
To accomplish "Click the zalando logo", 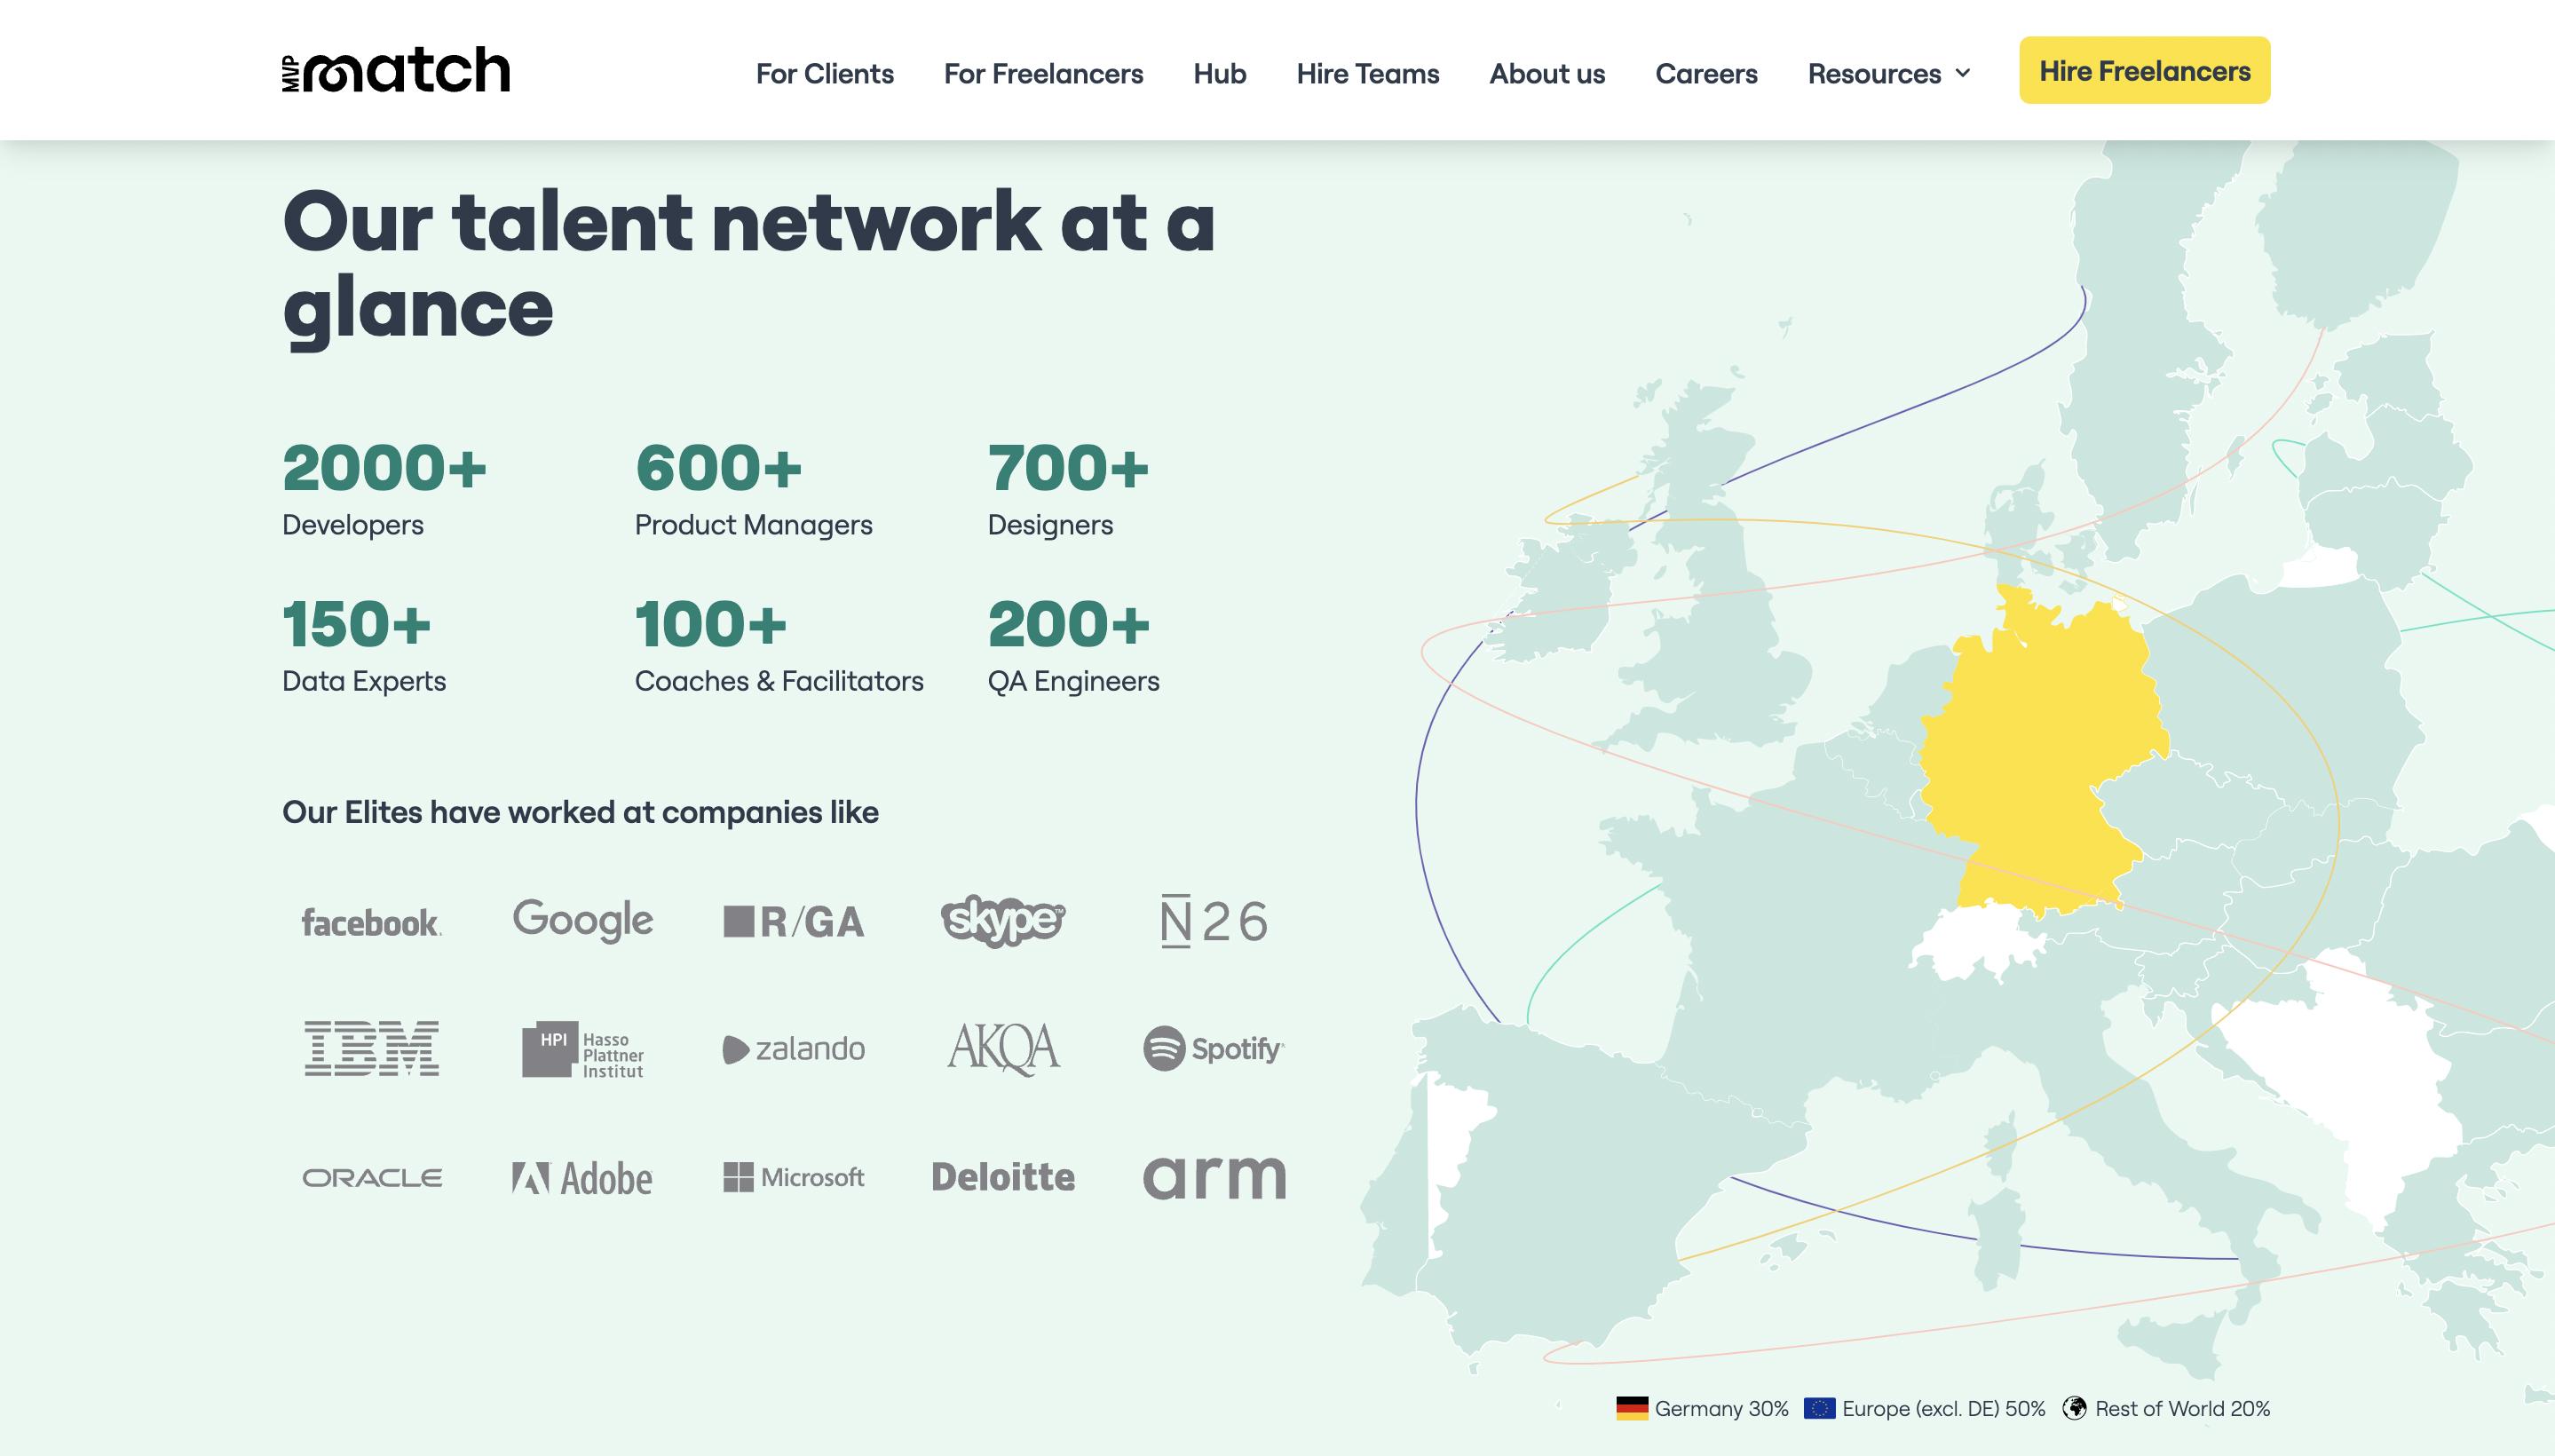I will [x=793, y=1049].
